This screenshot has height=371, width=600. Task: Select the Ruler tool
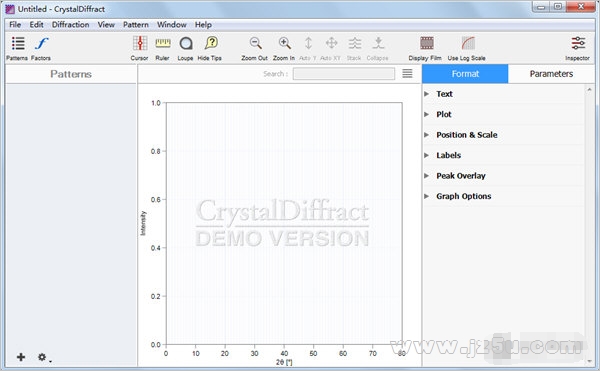[163, 43]
